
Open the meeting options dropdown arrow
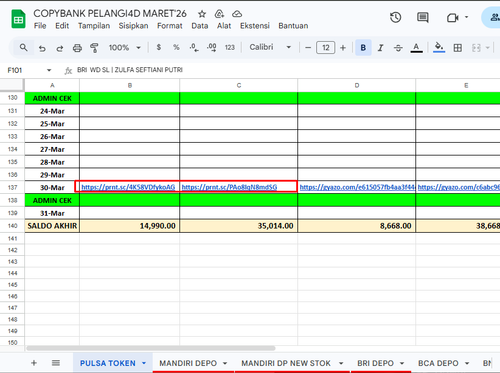tap(466, 17)
